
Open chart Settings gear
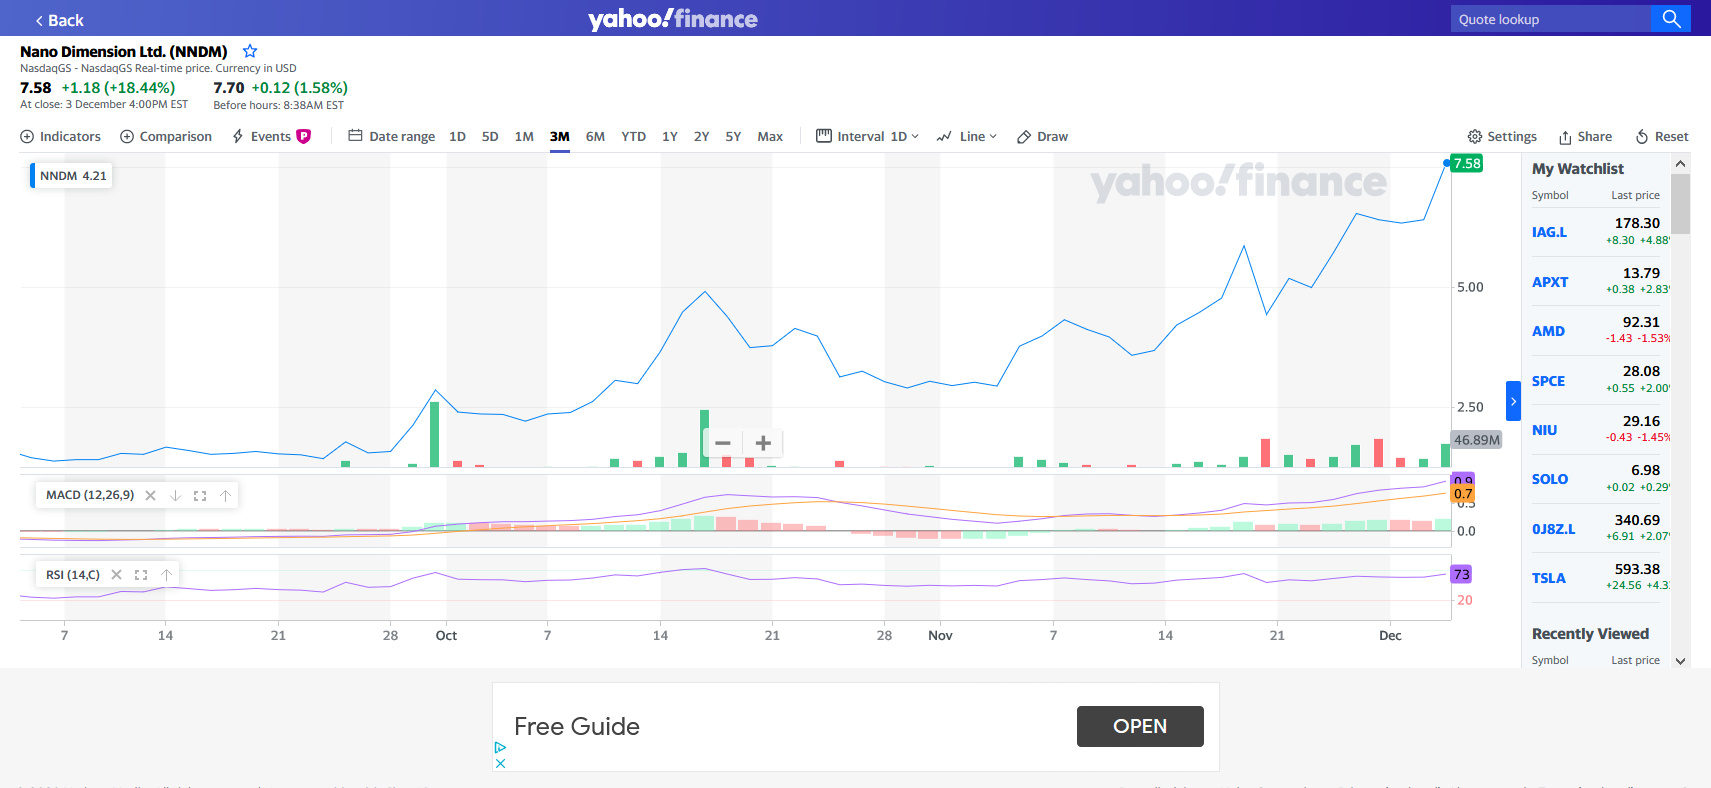1502,136
